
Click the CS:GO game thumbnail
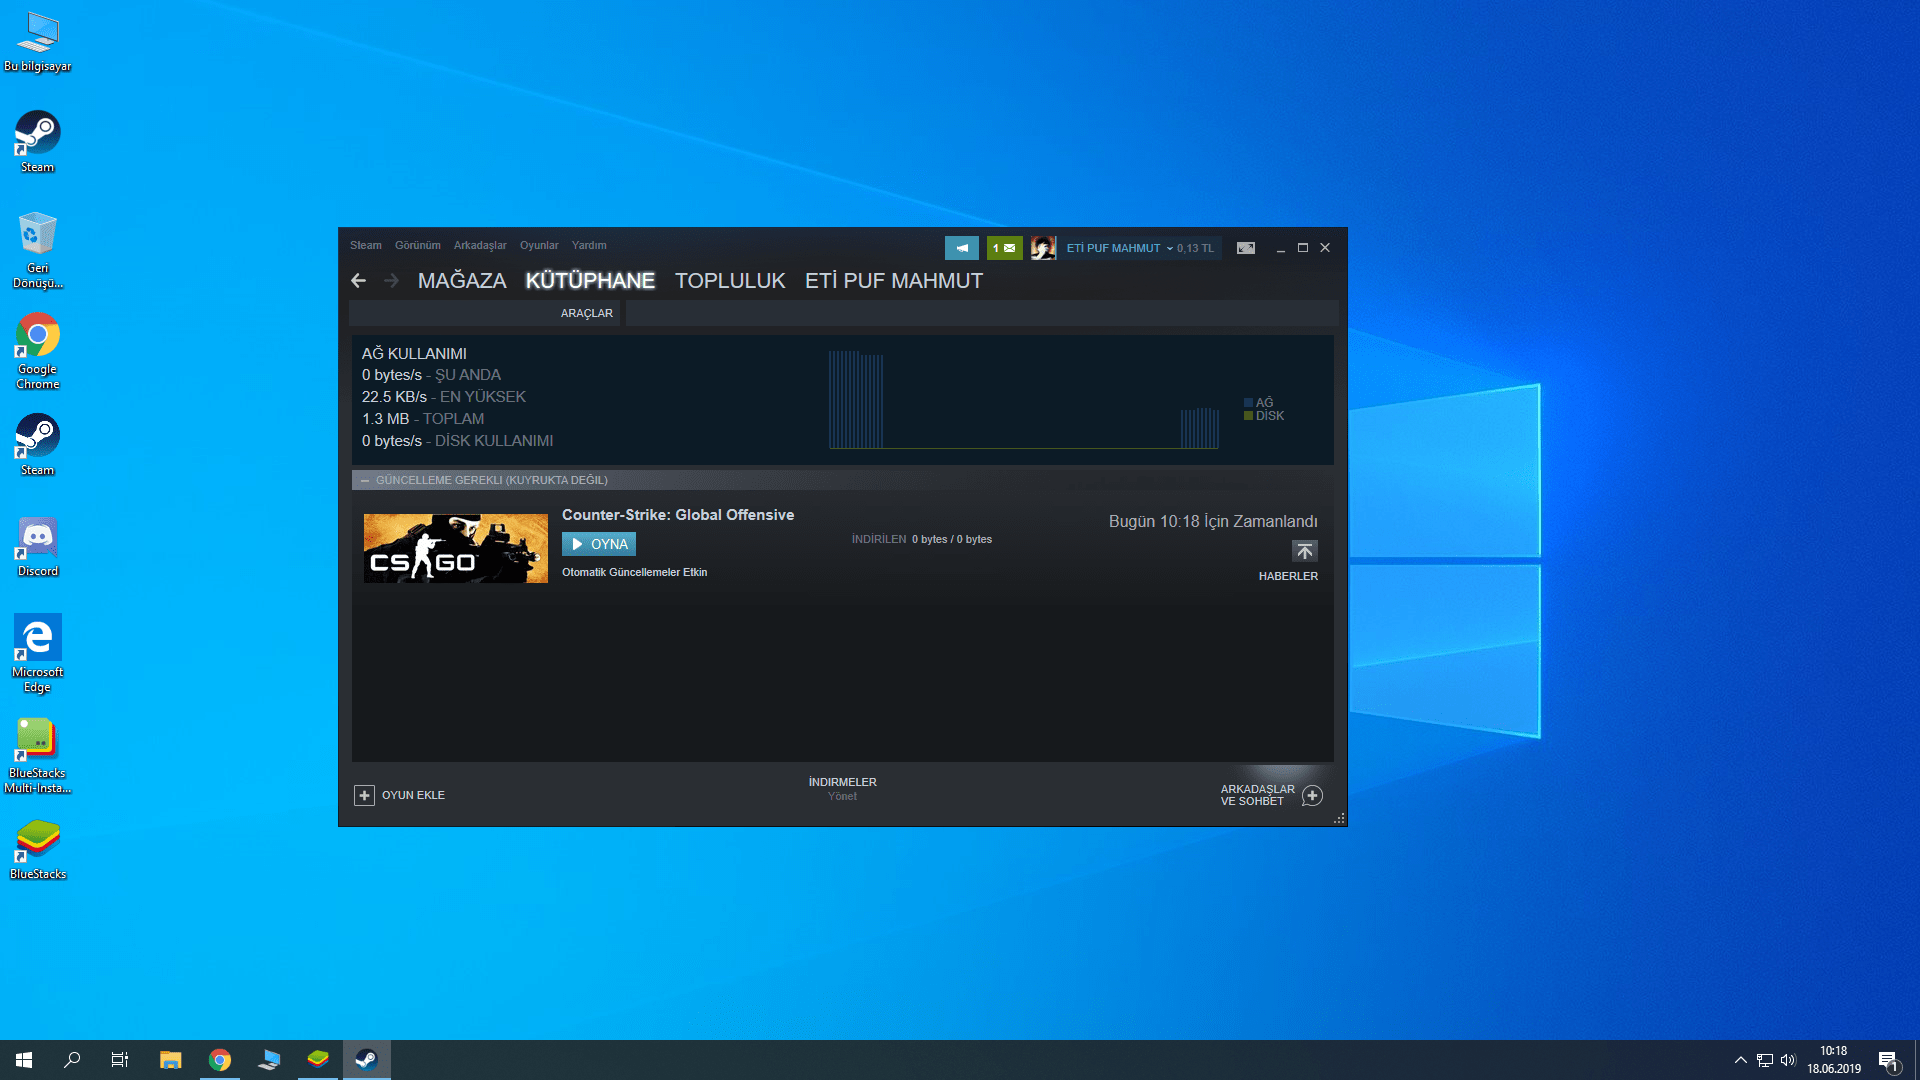pyautogui.click(x=455, y=548)
